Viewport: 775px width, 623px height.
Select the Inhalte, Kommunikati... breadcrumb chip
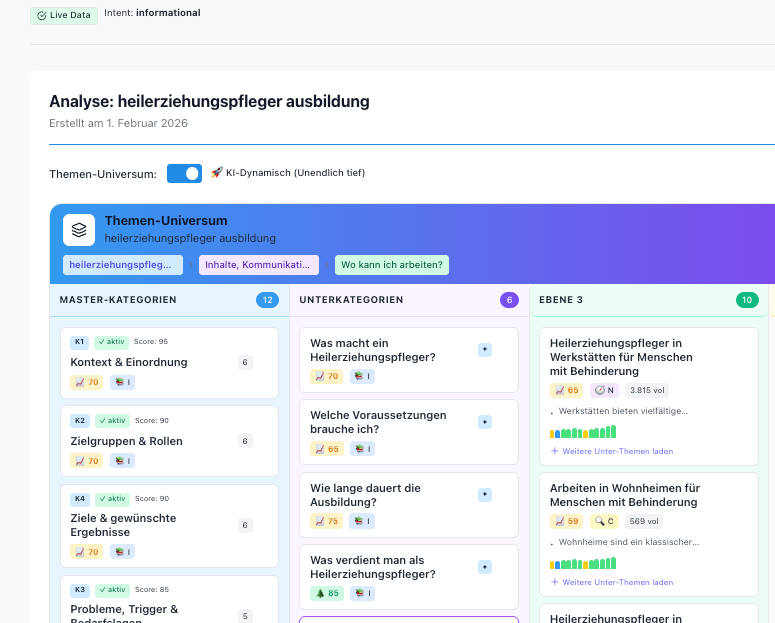point(258,265)
